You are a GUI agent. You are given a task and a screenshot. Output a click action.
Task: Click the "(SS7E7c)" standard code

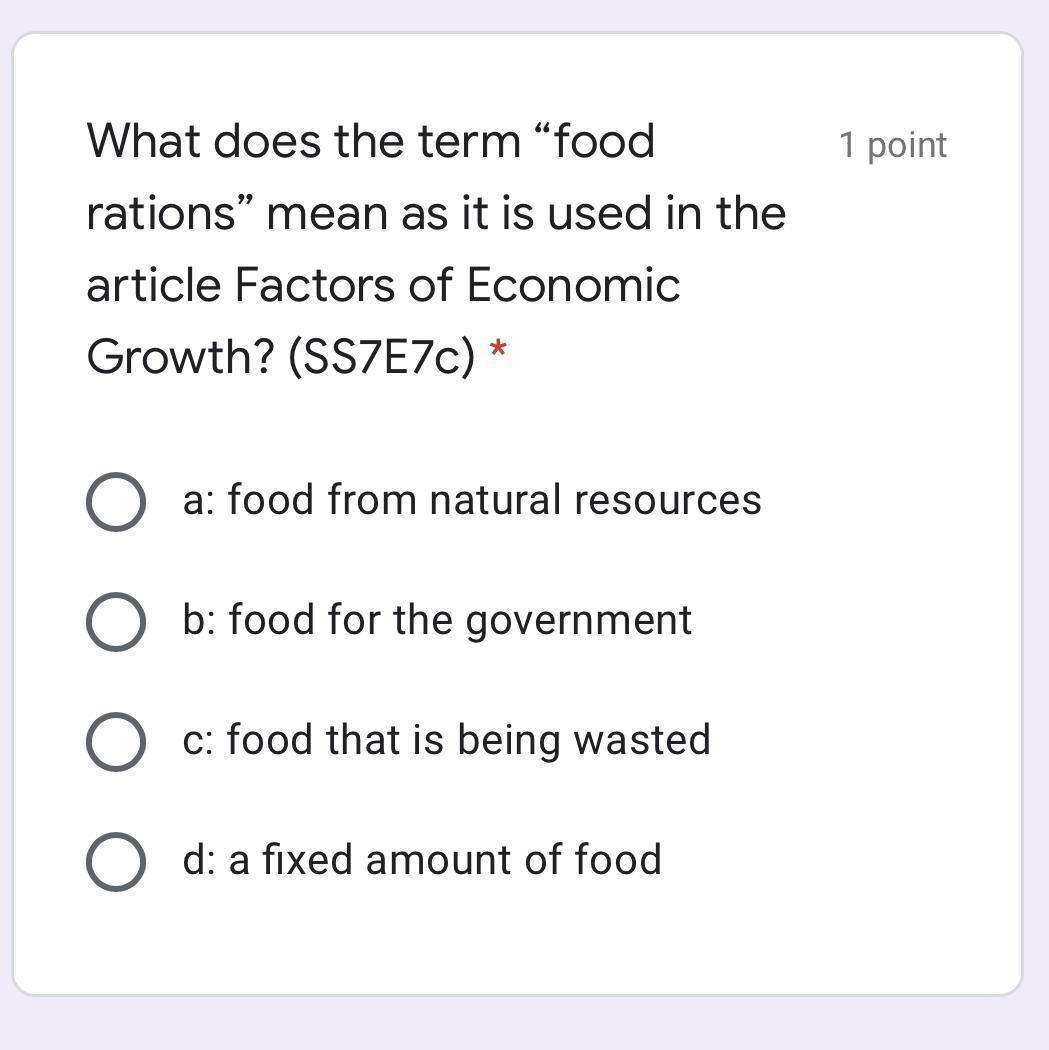[380, 356]
